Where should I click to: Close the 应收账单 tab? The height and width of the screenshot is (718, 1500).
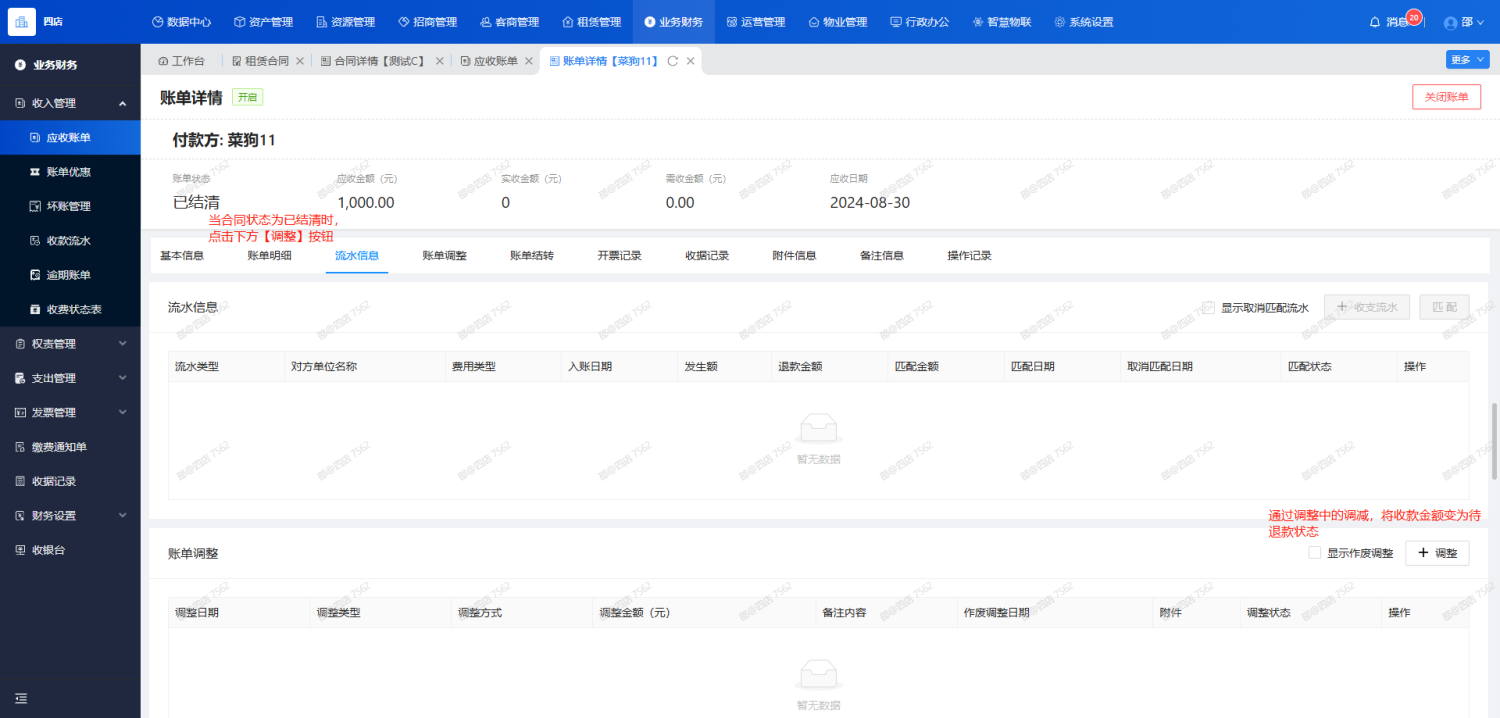[x=529, y=61]
